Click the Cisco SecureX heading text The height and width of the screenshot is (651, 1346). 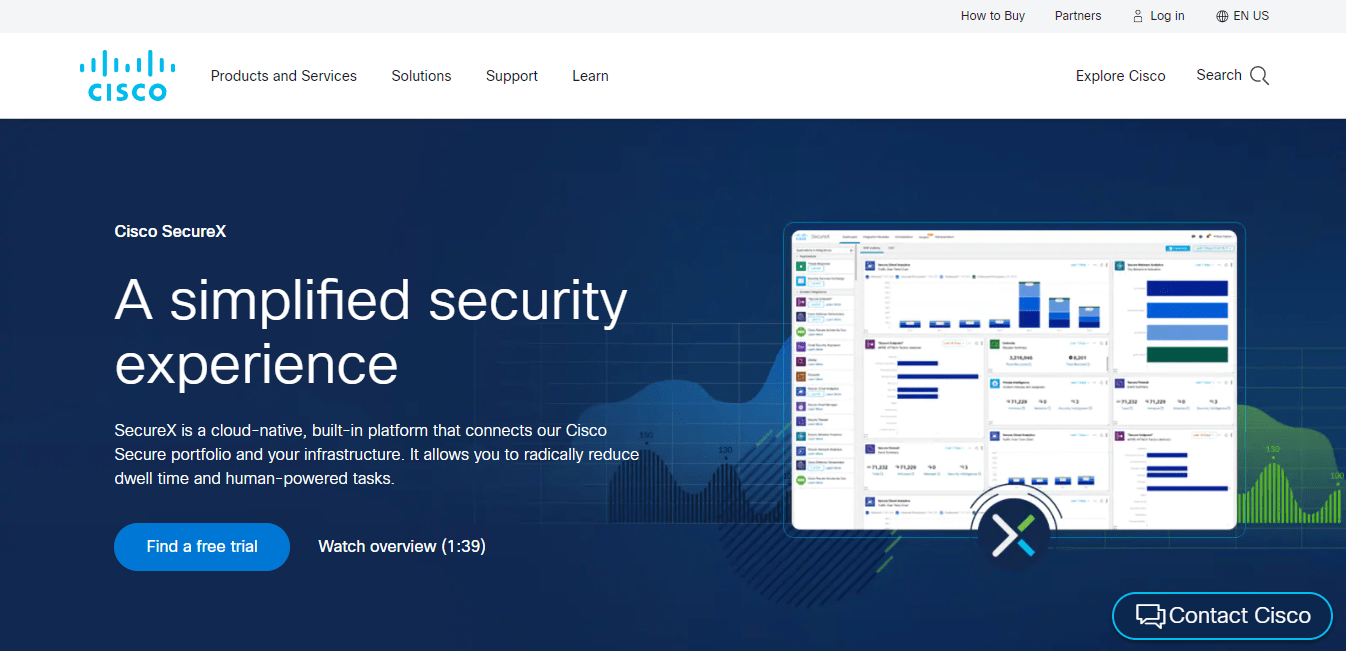pos(171,231)
